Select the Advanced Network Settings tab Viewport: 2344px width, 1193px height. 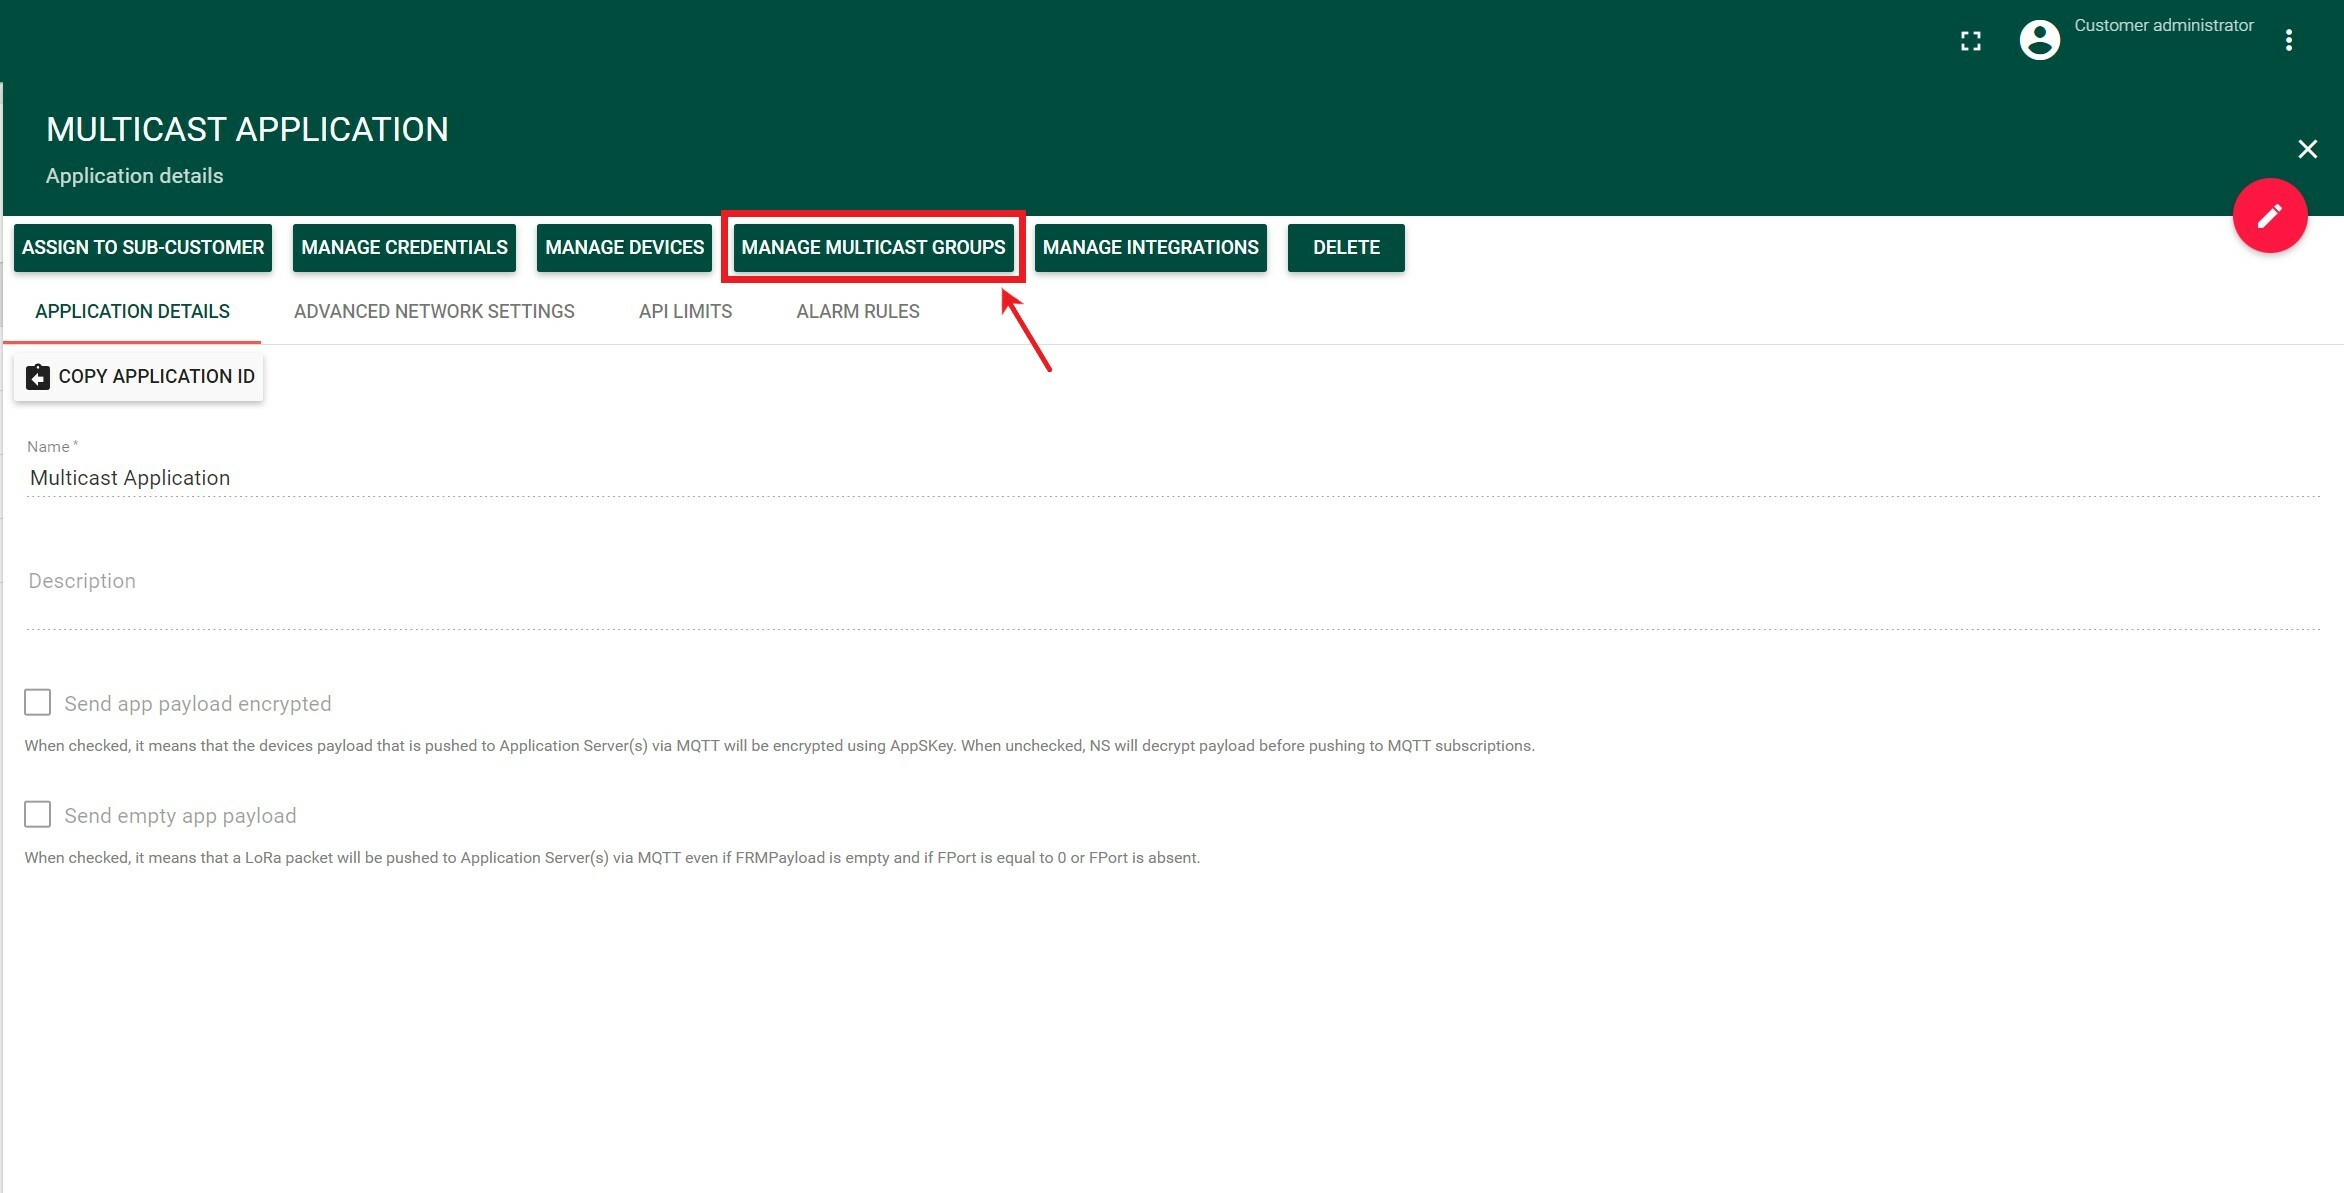tap(434, 310)
